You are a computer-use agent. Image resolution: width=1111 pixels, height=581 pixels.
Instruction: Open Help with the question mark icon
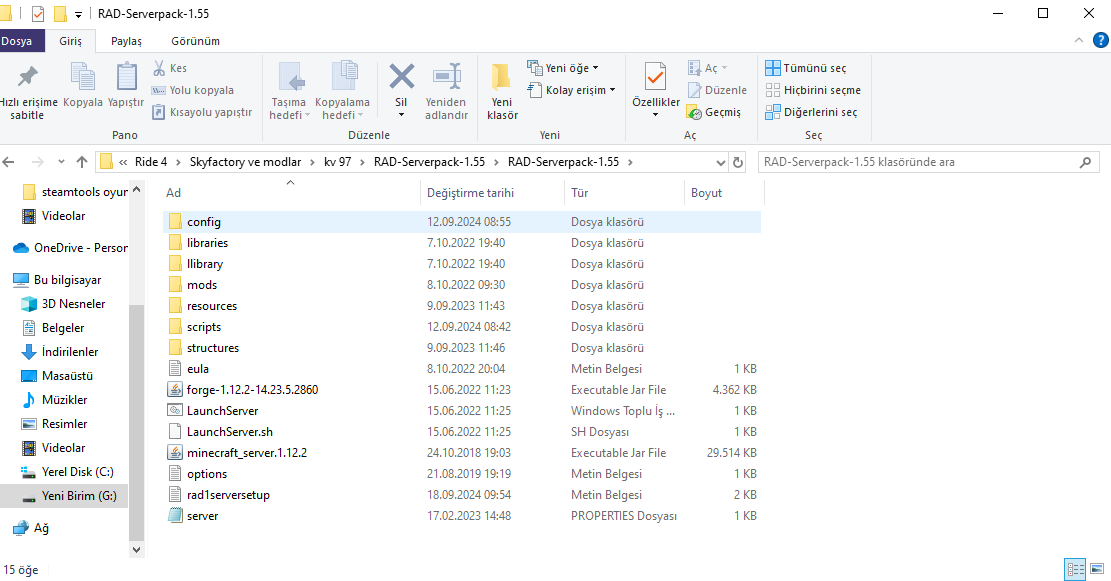tap(1100, 40)
